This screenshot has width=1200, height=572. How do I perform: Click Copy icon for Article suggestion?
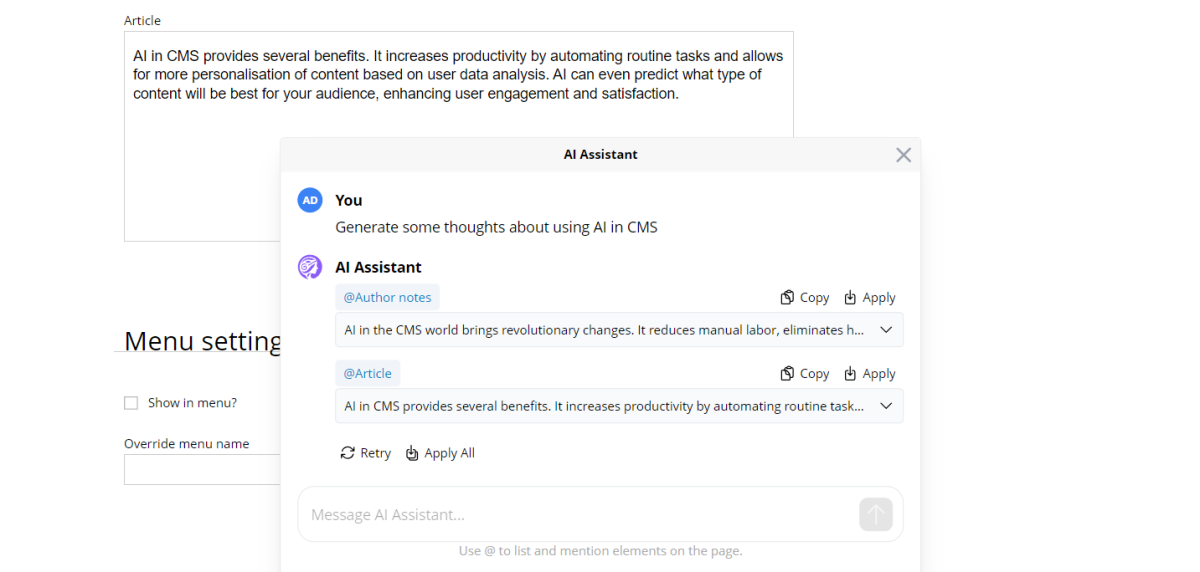(x=788, y=373)
